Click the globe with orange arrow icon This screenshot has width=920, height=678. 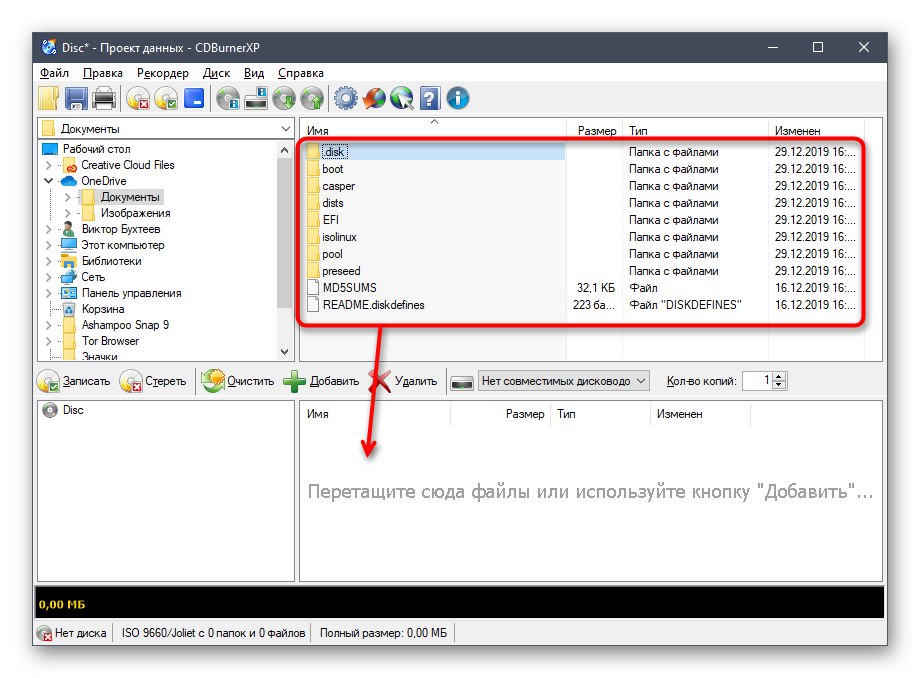point(374,98)
